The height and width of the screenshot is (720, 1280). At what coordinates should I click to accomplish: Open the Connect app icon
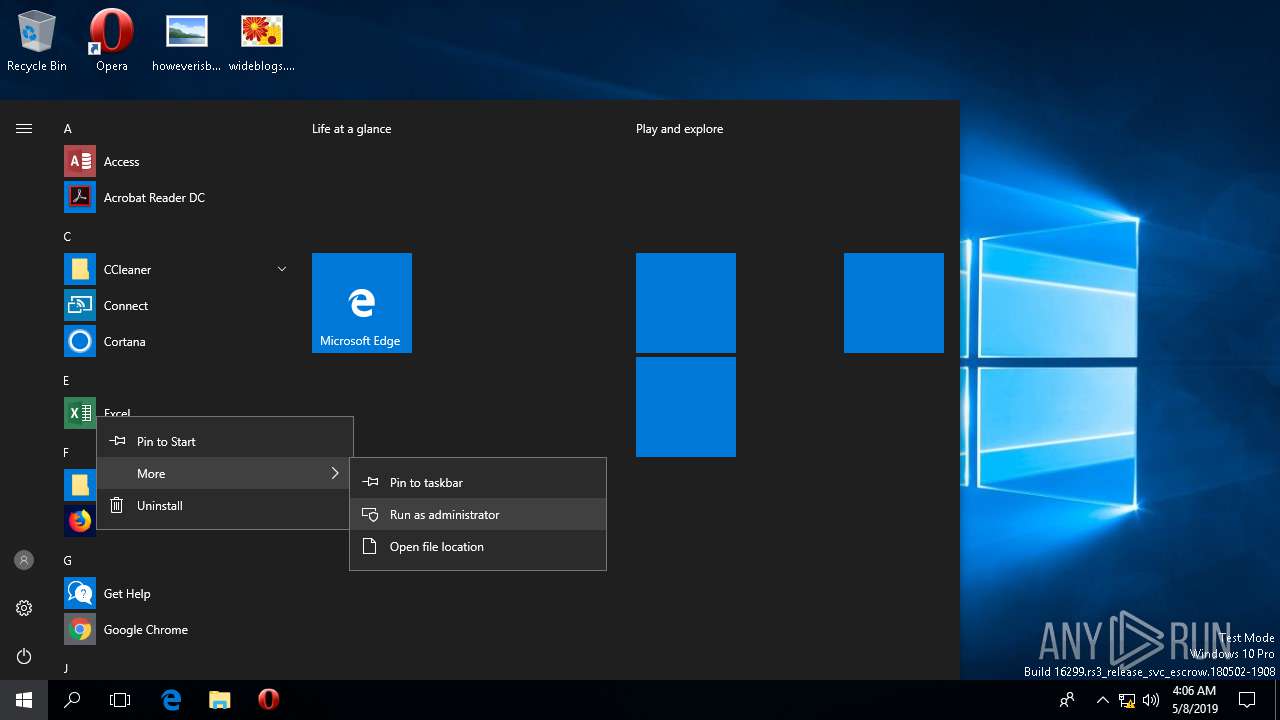[80, 305]
